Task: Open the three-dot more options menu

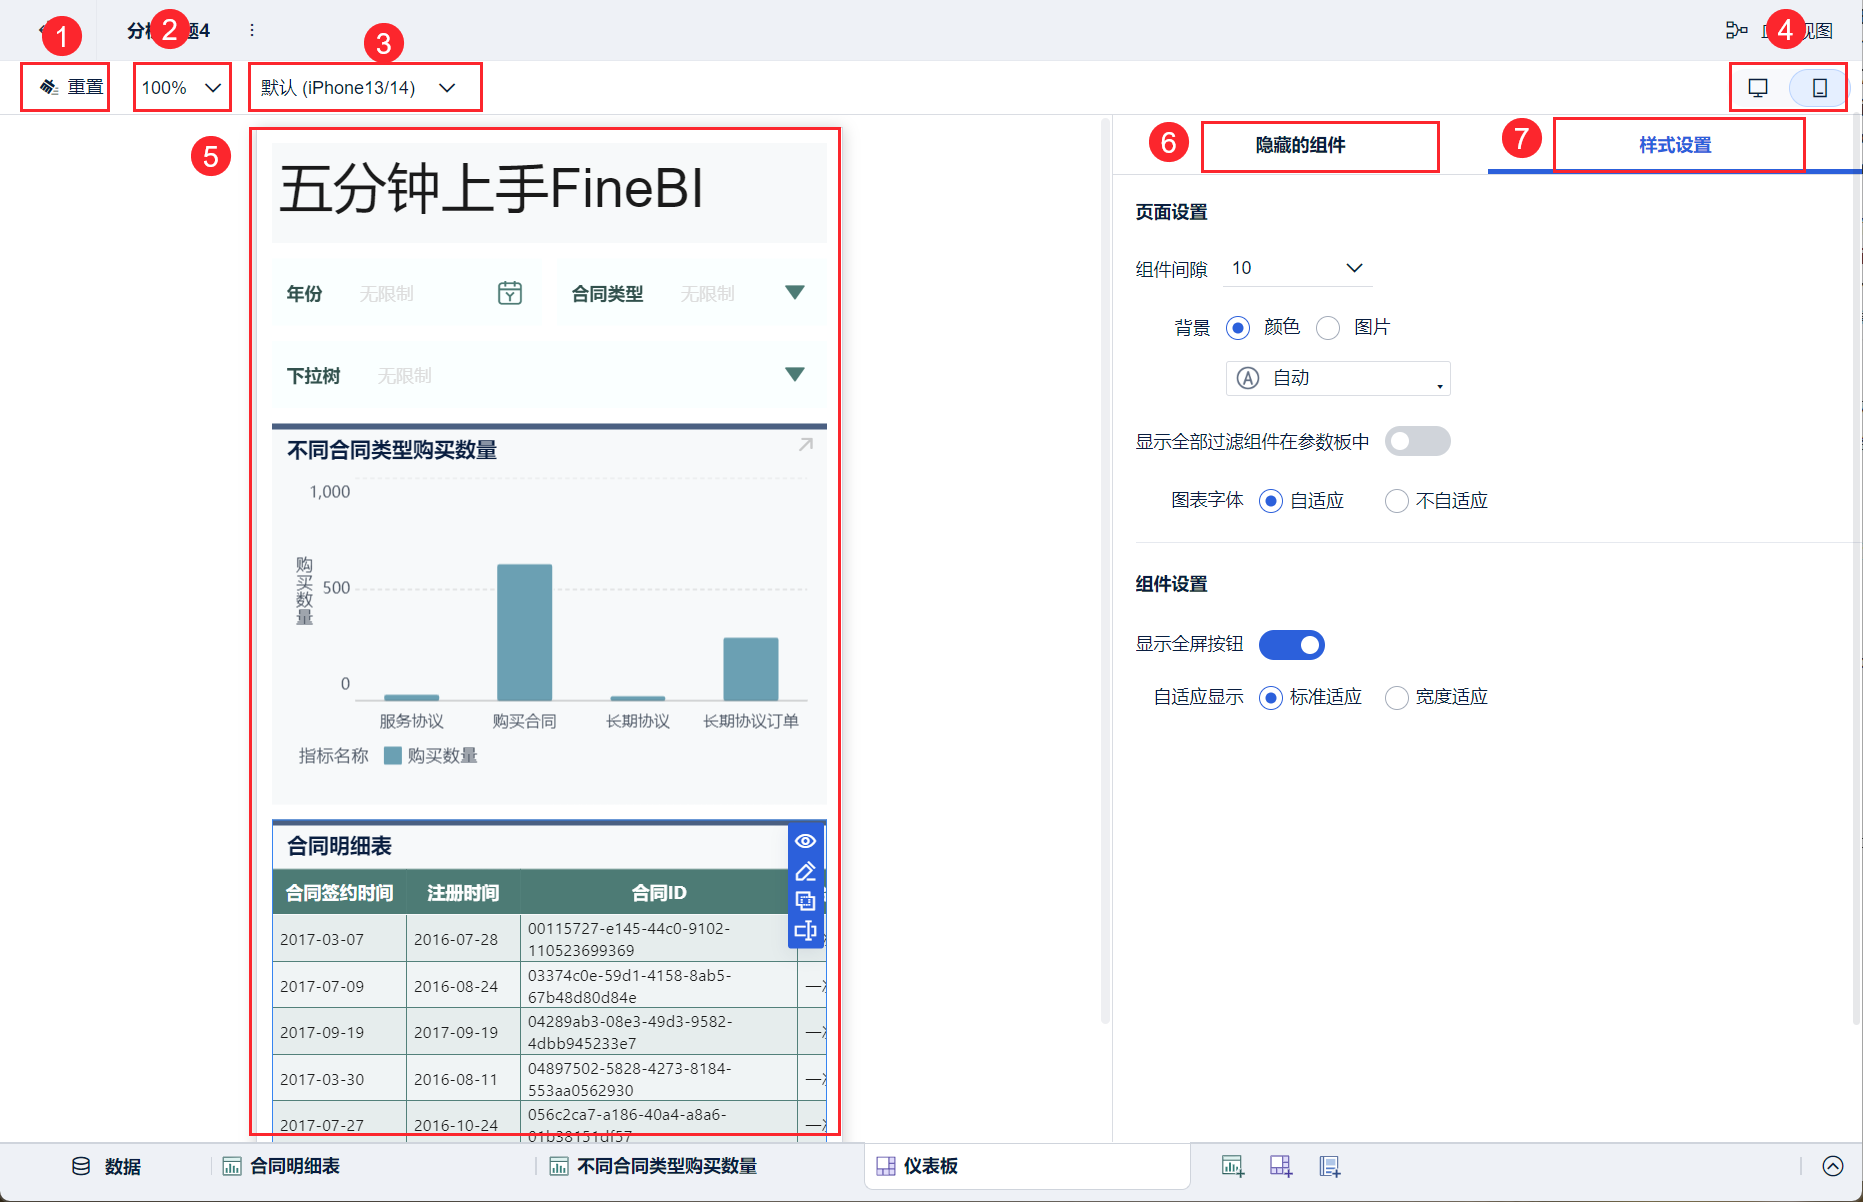Action: (x=252, y=30)
